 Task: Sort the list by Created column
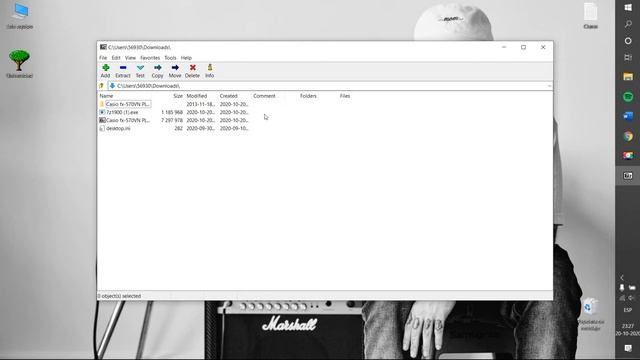tap(229, 96)
